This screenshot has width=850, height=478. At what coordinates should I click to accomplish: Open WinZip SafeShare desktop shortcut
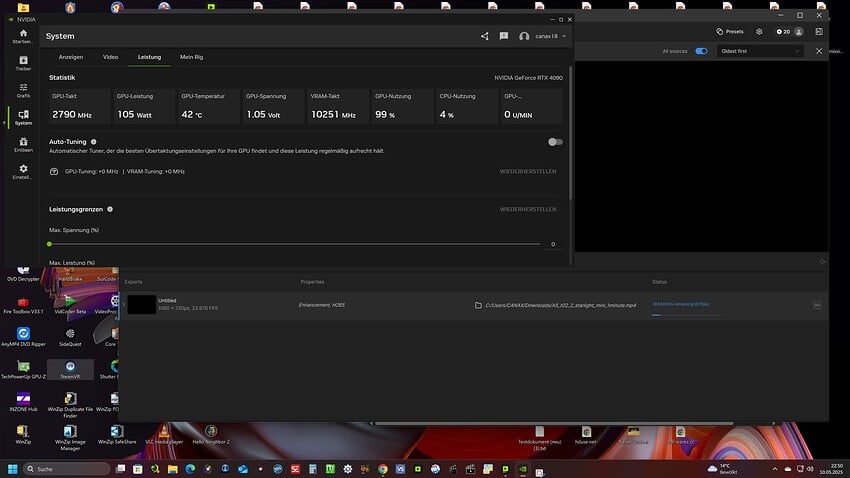pyautogui.click(x=117, y=434)
